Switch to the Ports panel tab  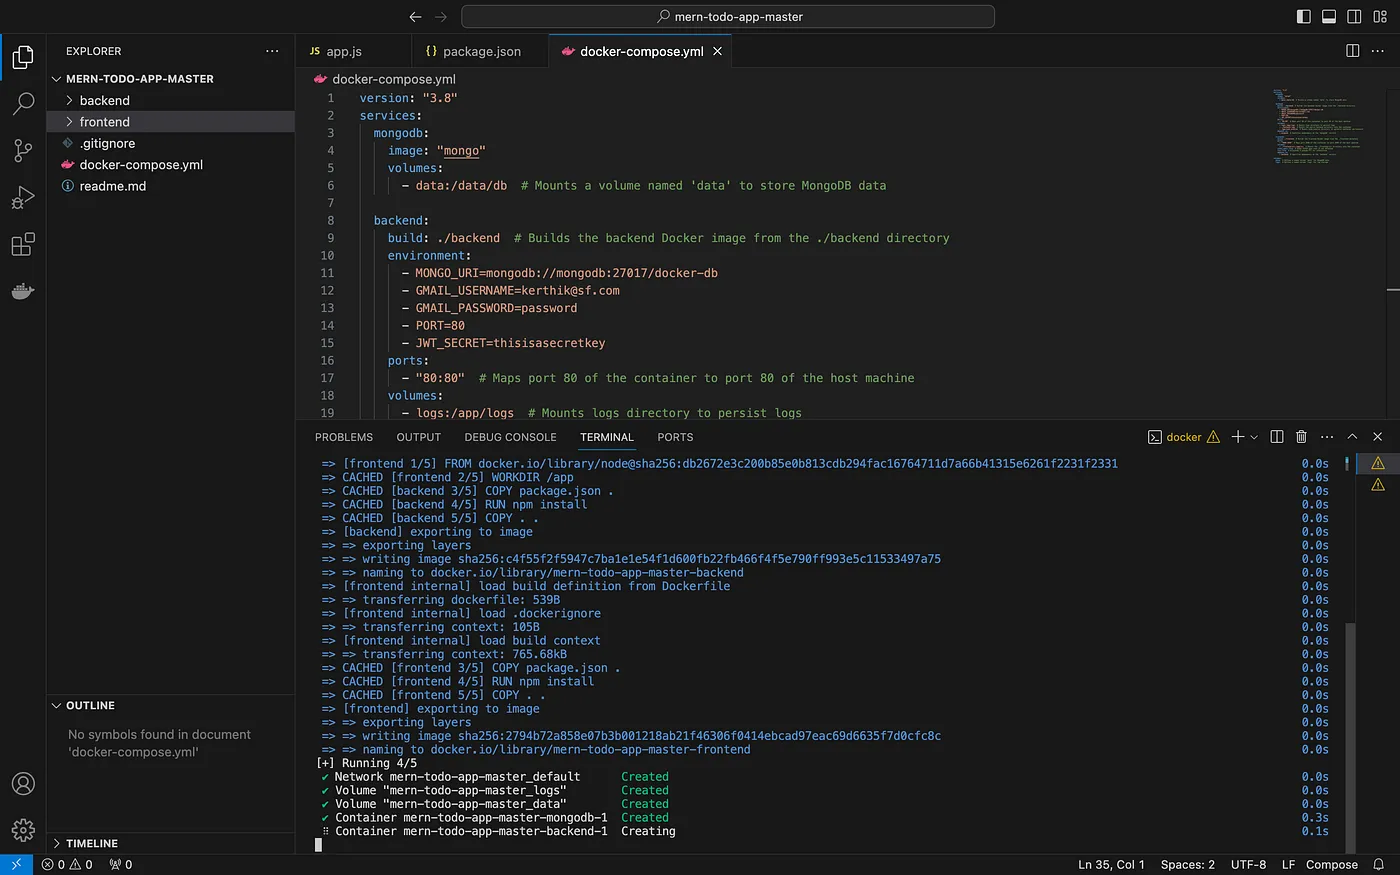click(675, 437)
